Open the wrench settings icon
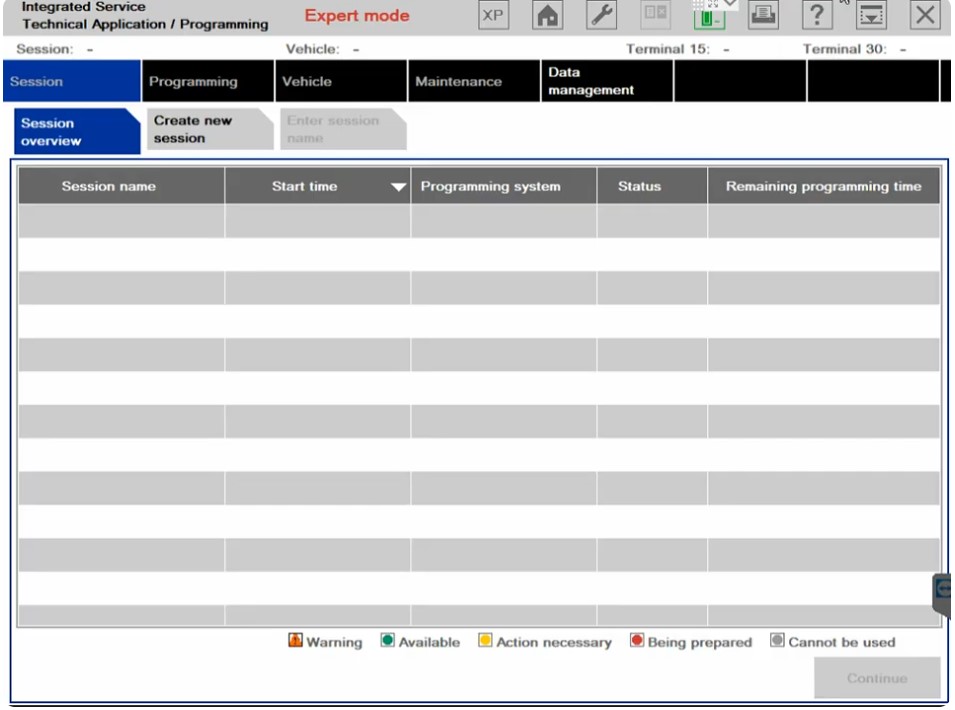955x710 pixels. coord(601,16)
